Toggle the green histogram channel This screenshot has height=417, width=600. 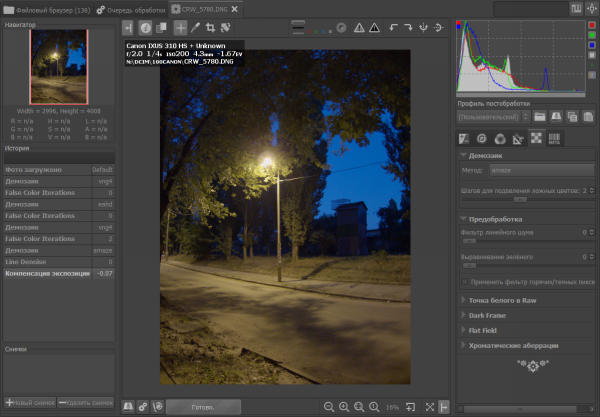[x=592, y=35]
